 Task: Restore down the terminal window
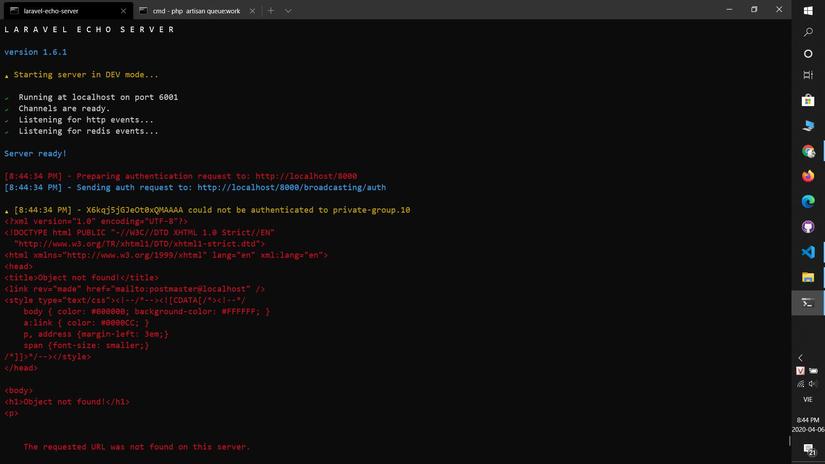pyautogui.click(x=754, y=9)
